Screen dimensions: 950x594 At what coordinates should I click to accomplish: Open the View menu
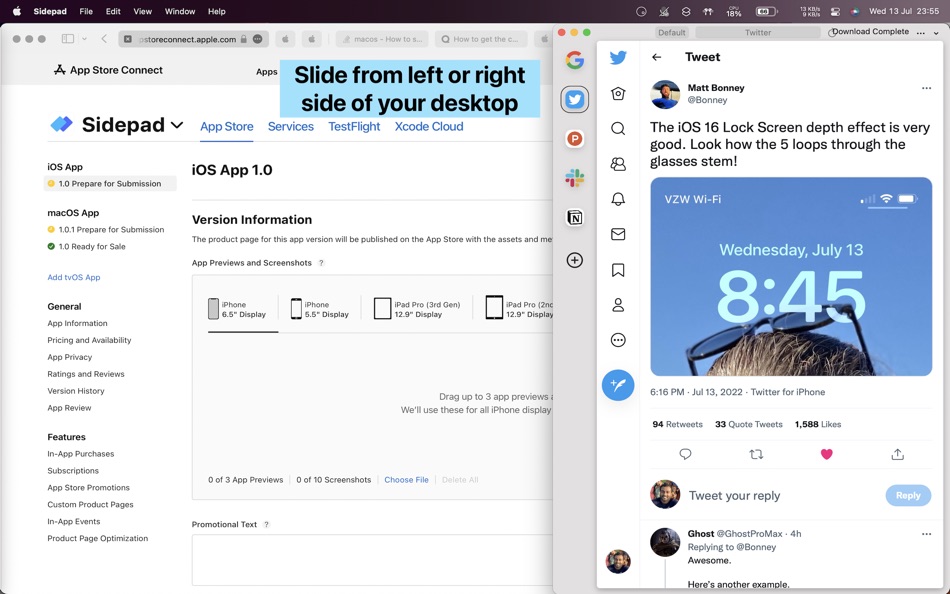[x=142, y=11]
